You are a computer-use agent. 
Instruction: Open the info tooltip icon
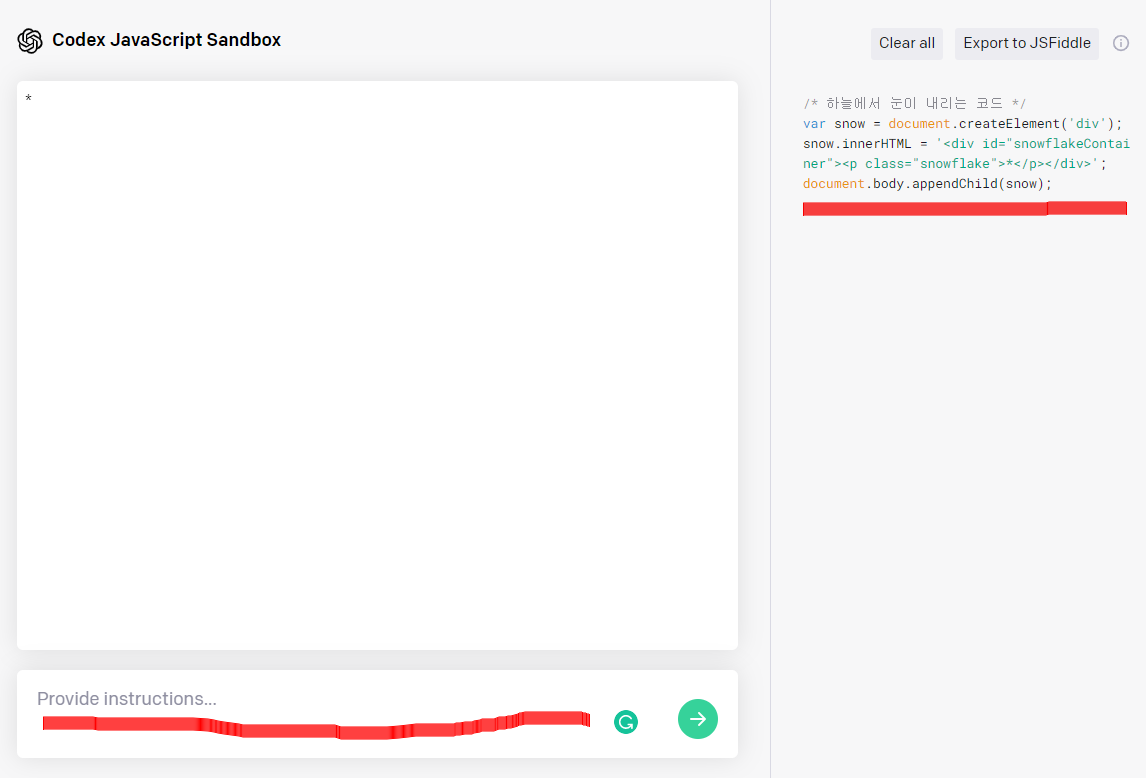[1121, 43]
